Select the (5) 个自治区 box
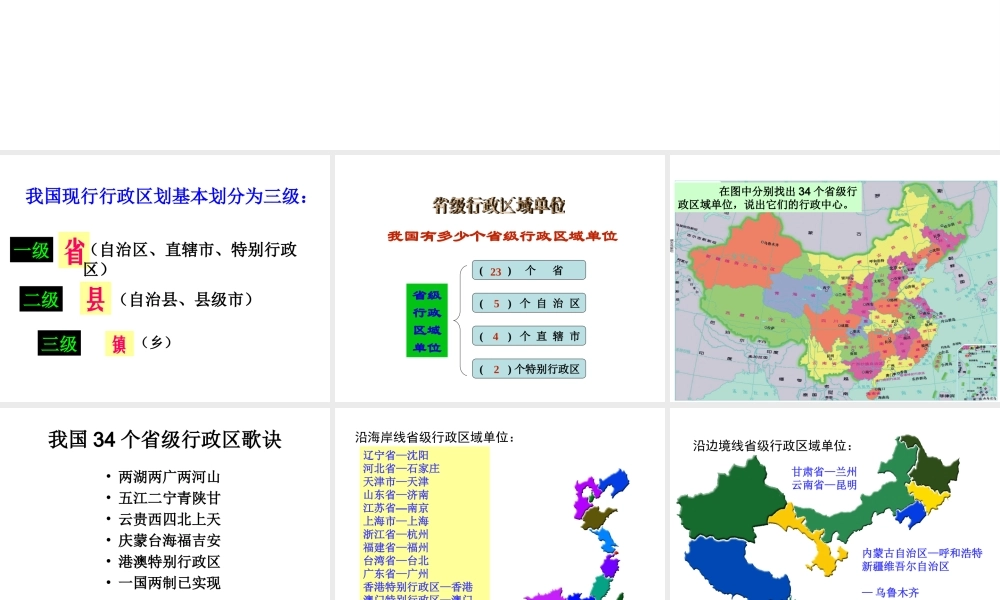The image size is (1000, 600). (x=529, y=304)
